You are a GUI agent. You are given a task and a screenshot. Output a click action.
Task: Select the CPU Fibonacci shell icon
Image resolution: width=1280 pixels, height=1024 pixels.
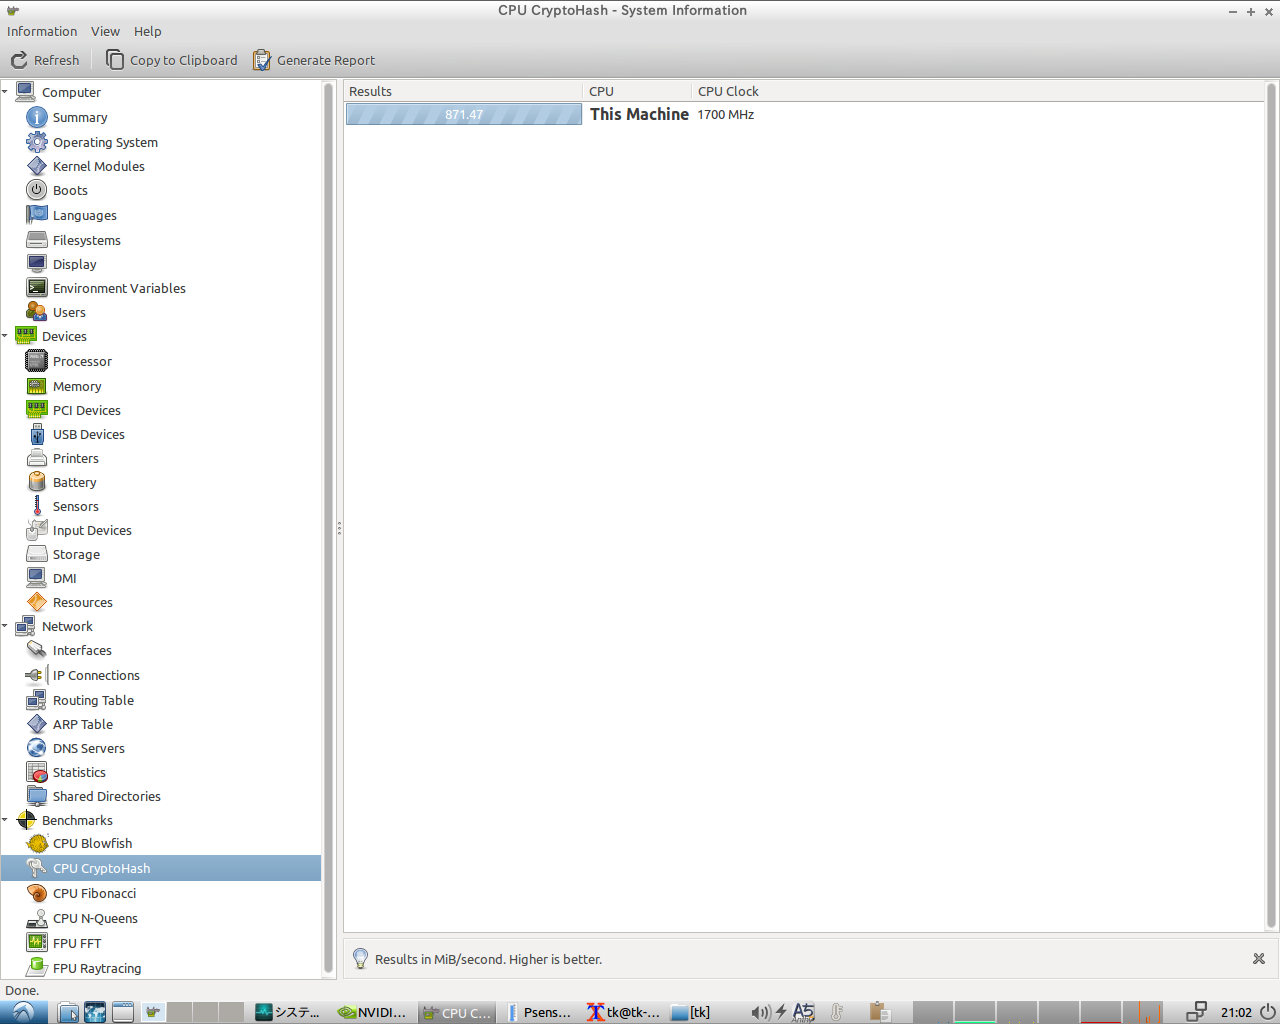coord(37,893)
